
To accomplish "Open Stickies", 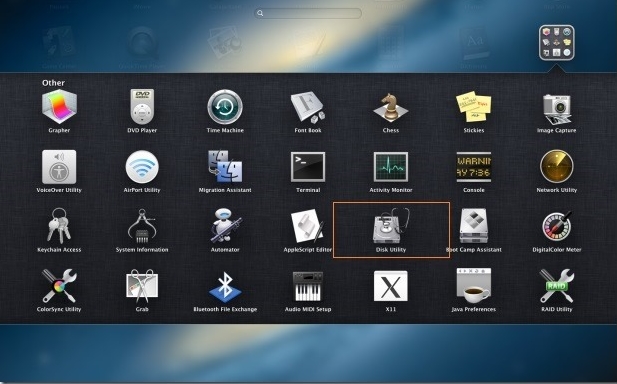I will (x=474, y=107).
